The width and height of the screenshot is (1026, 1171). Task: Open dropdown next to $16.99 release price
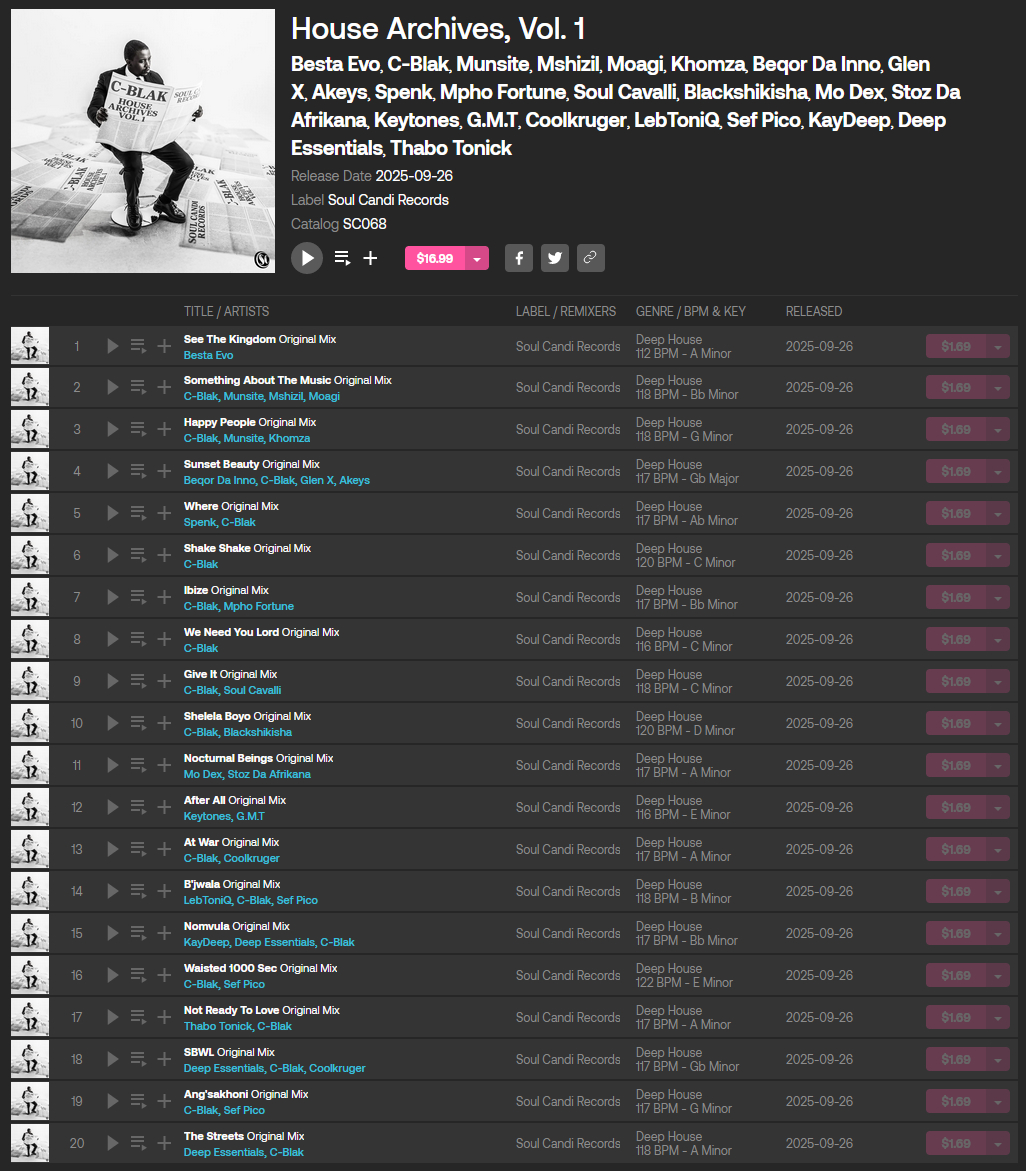[477, 258]
